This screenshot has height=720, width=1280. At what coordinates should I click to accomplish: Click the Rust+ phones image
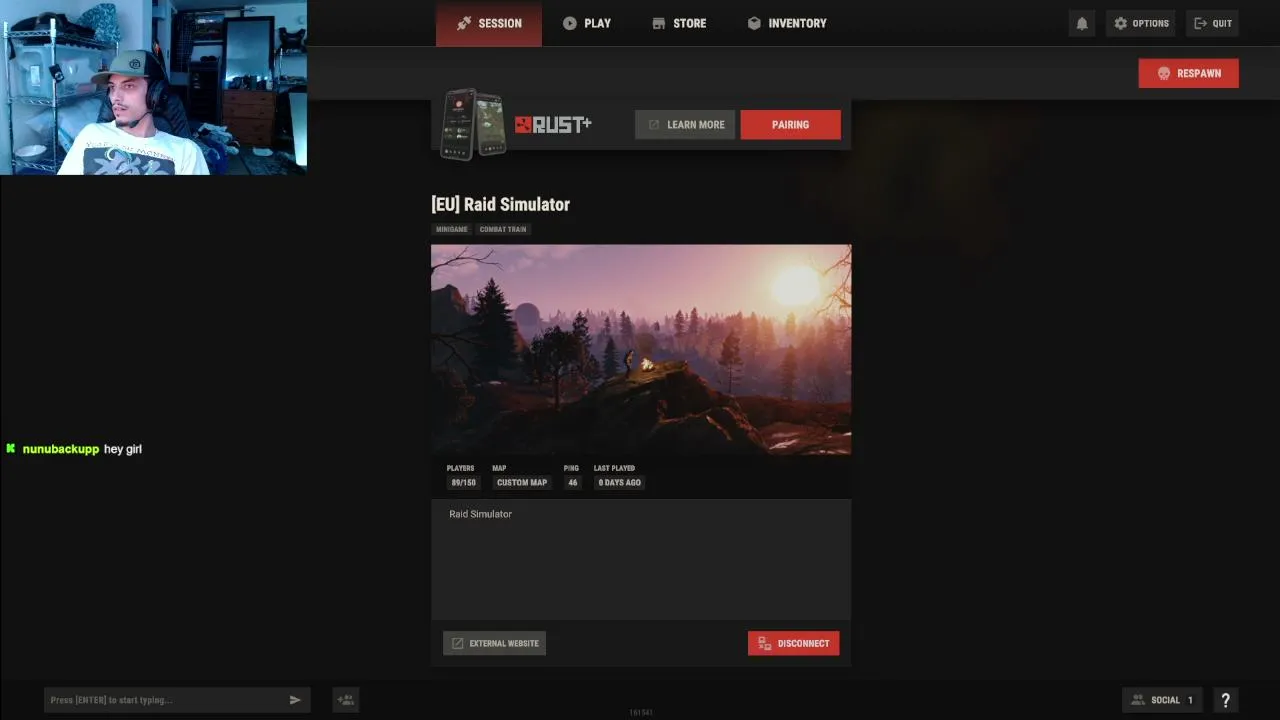[x=474, y=124]
